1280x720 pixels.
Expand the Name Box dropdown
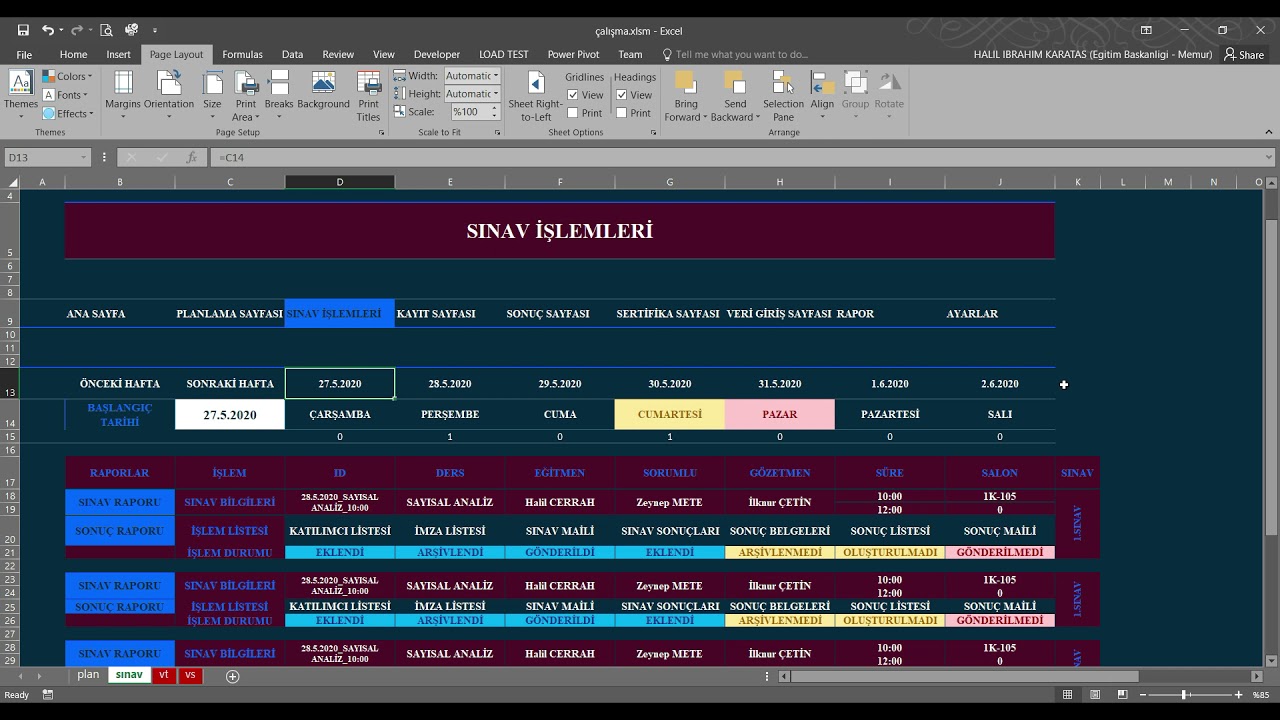(83, 158)
